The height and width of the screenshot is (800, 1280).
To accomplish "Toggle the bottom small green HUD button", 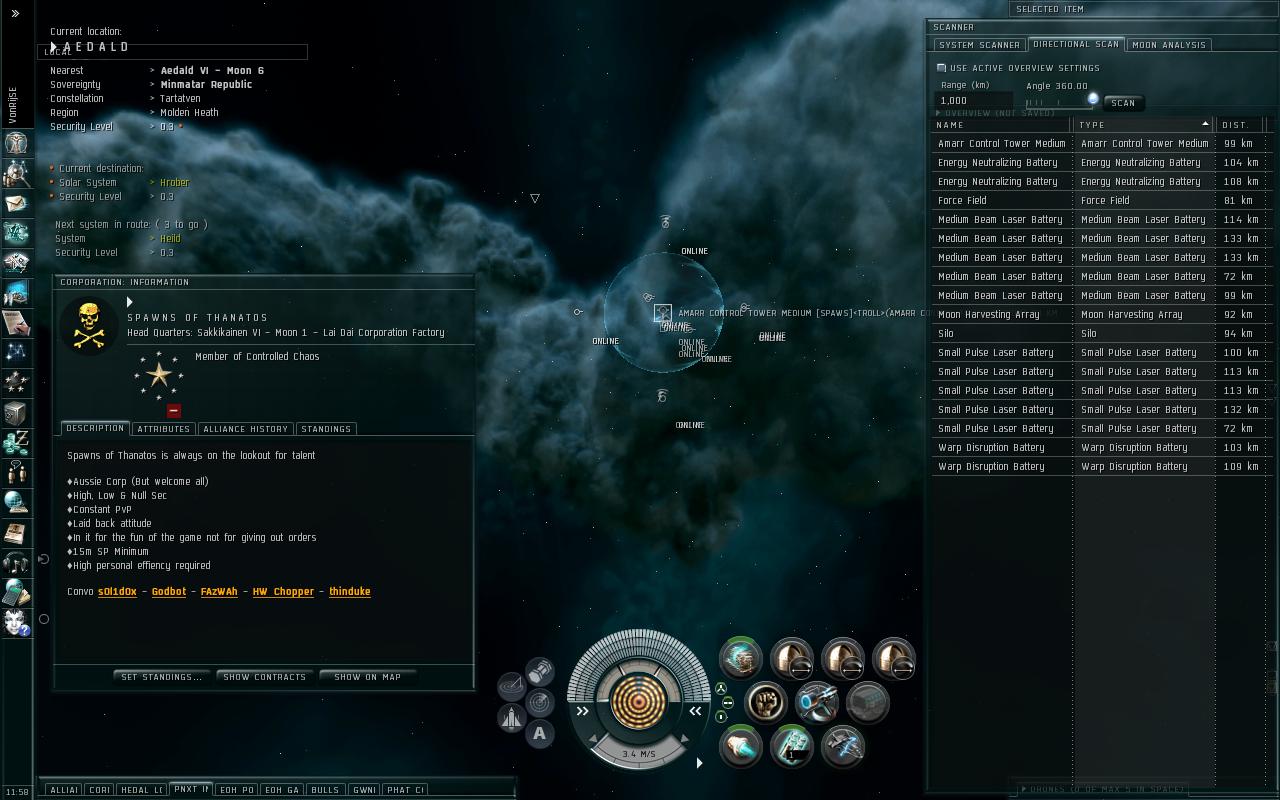I will point(722,717).
